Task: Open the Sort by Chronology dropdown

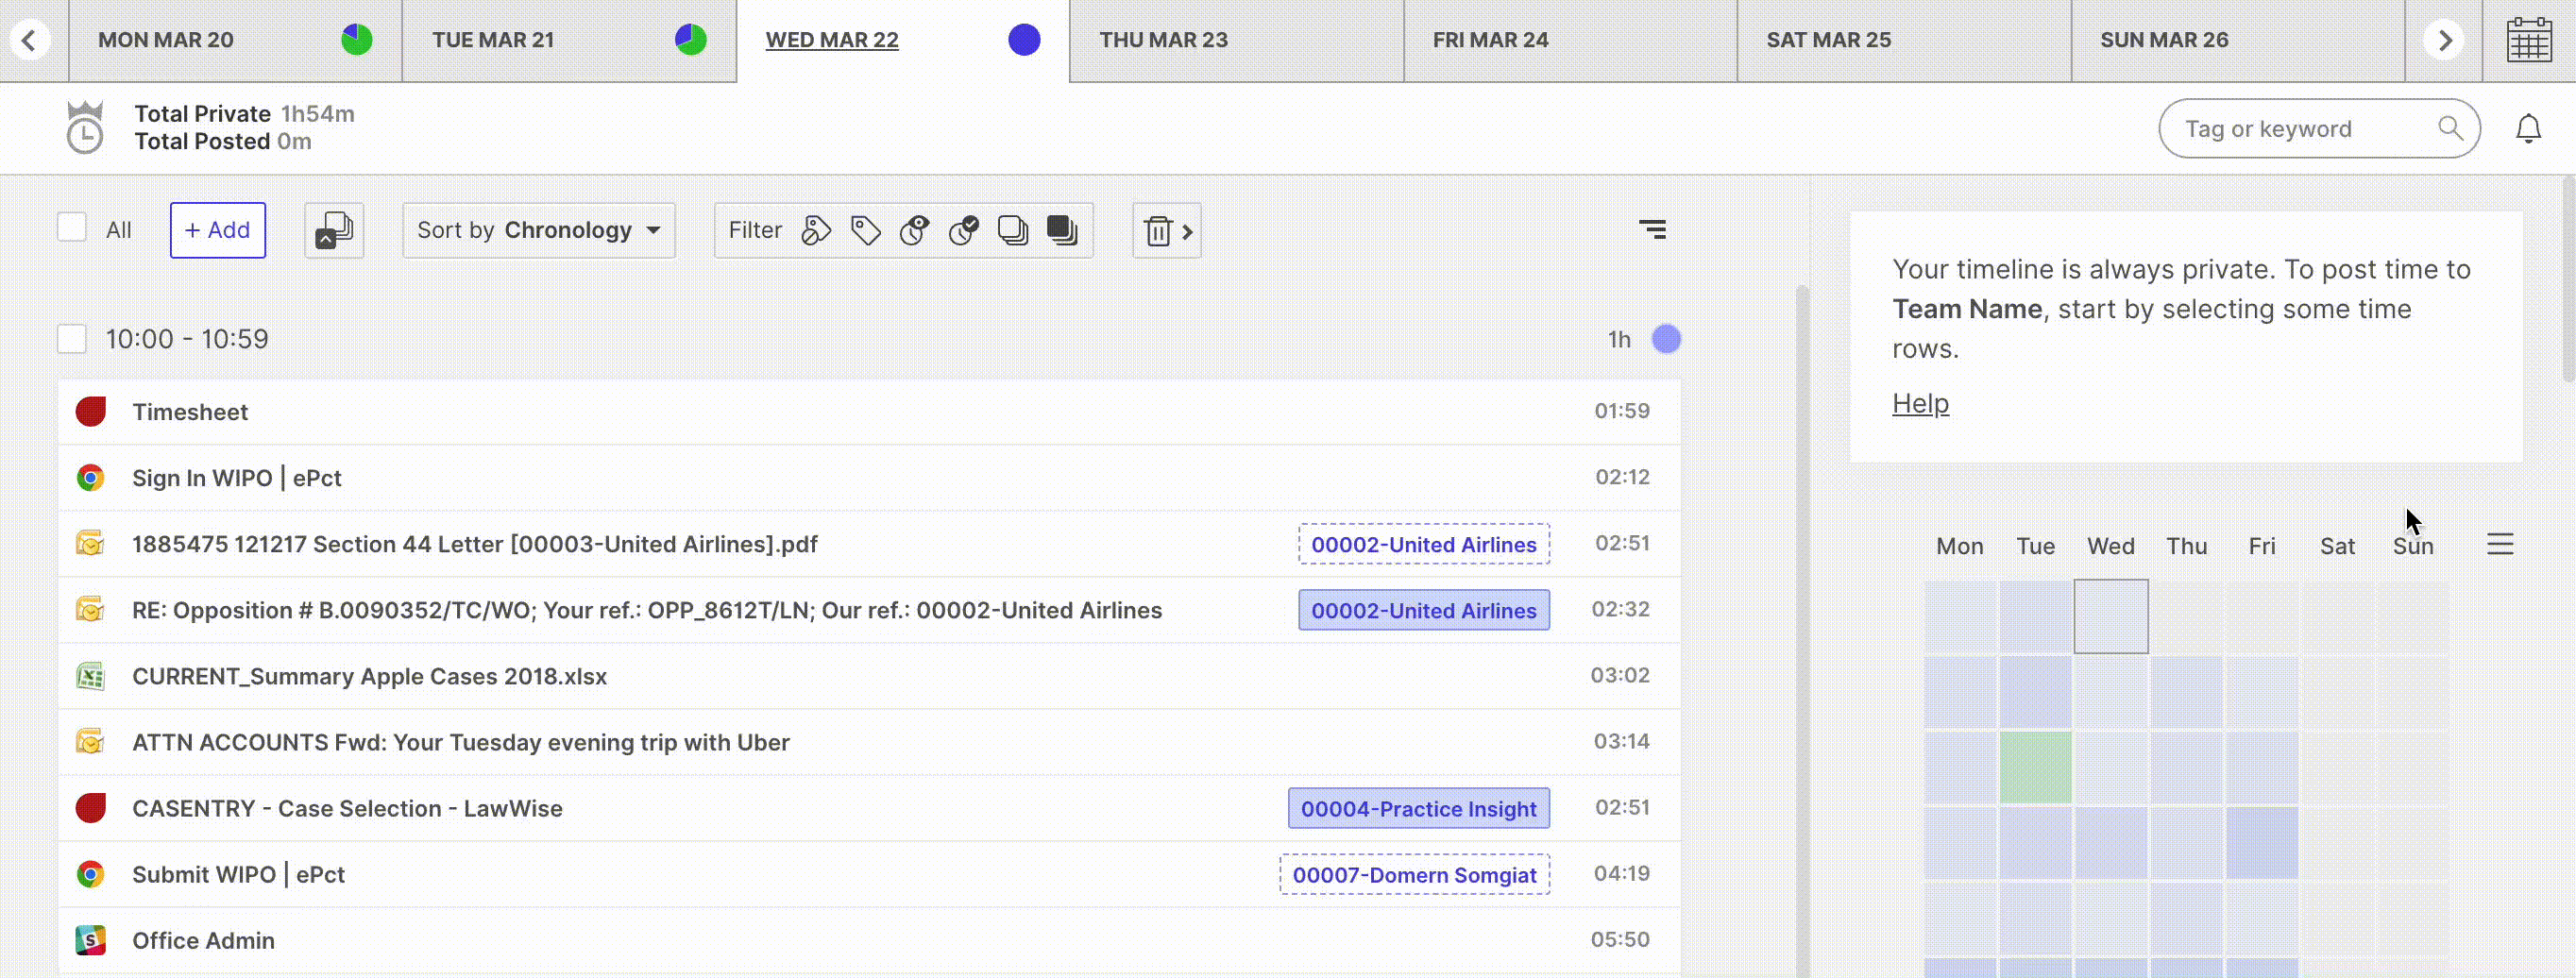Action: 539,230
